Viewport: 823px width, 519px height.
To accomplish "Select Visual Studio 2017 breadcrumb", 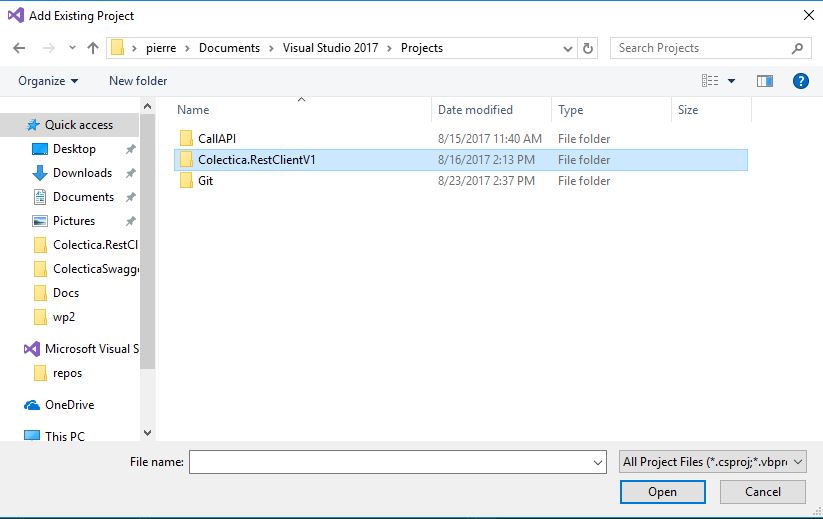I will pyautogui.click(x=330, y=48).
